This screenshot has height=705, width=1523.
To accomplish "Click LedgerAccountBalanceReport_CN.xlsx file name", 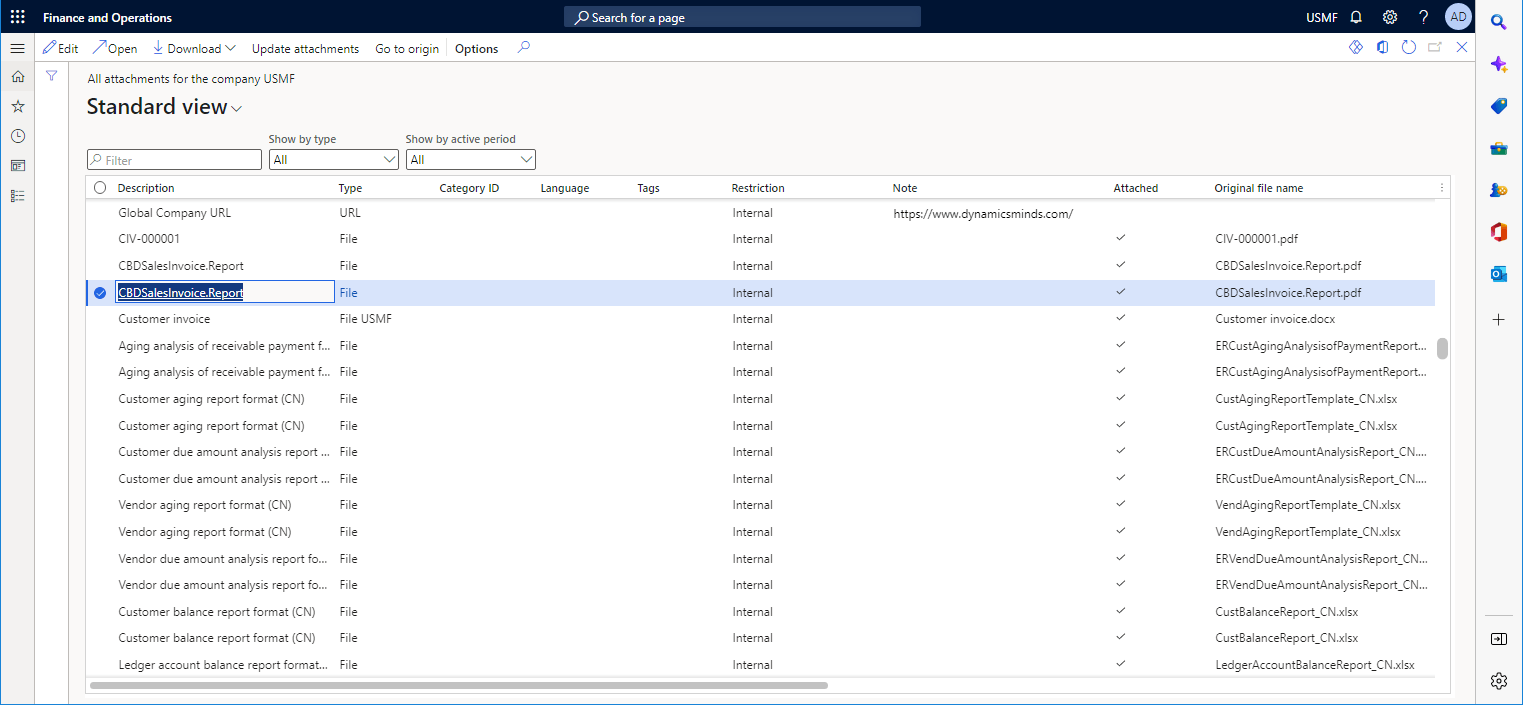I will 1315,665.
